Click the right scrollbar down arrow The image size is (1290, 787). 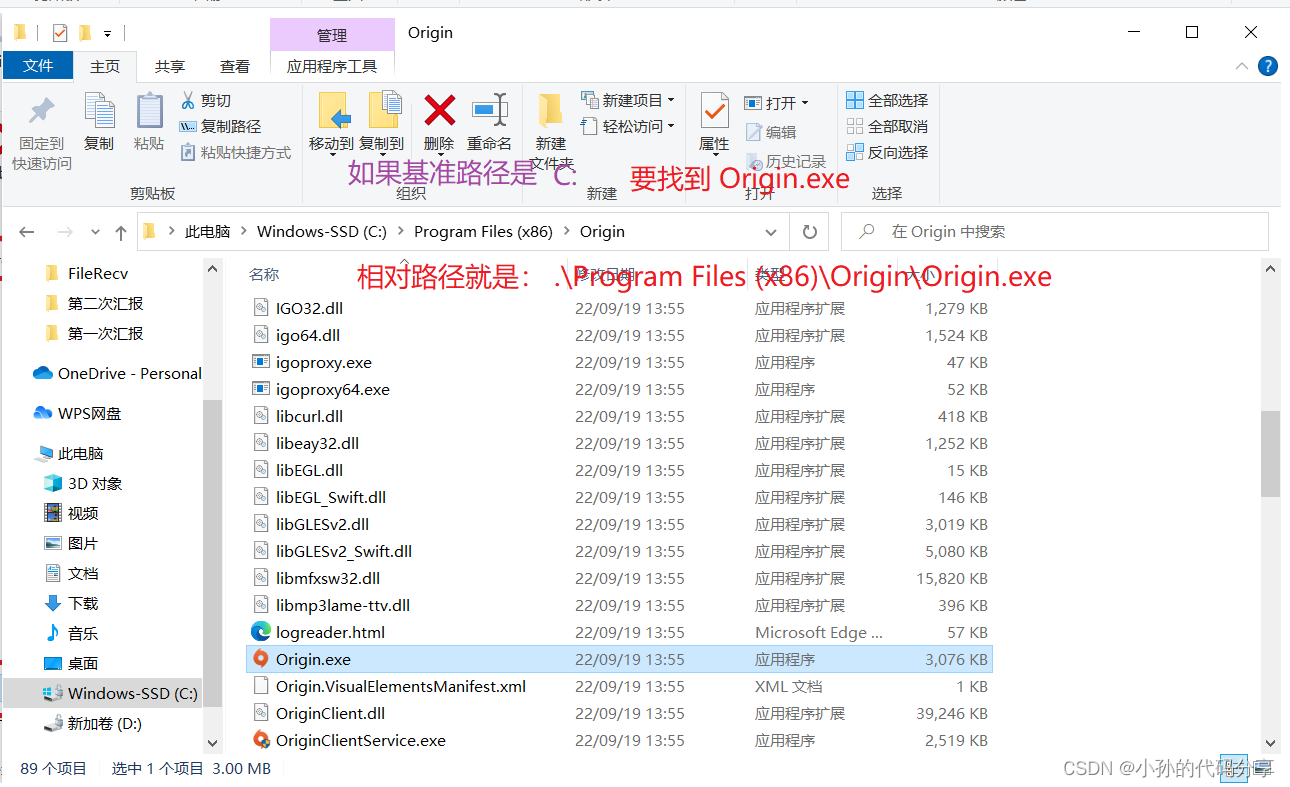[x=1270, y=744]
